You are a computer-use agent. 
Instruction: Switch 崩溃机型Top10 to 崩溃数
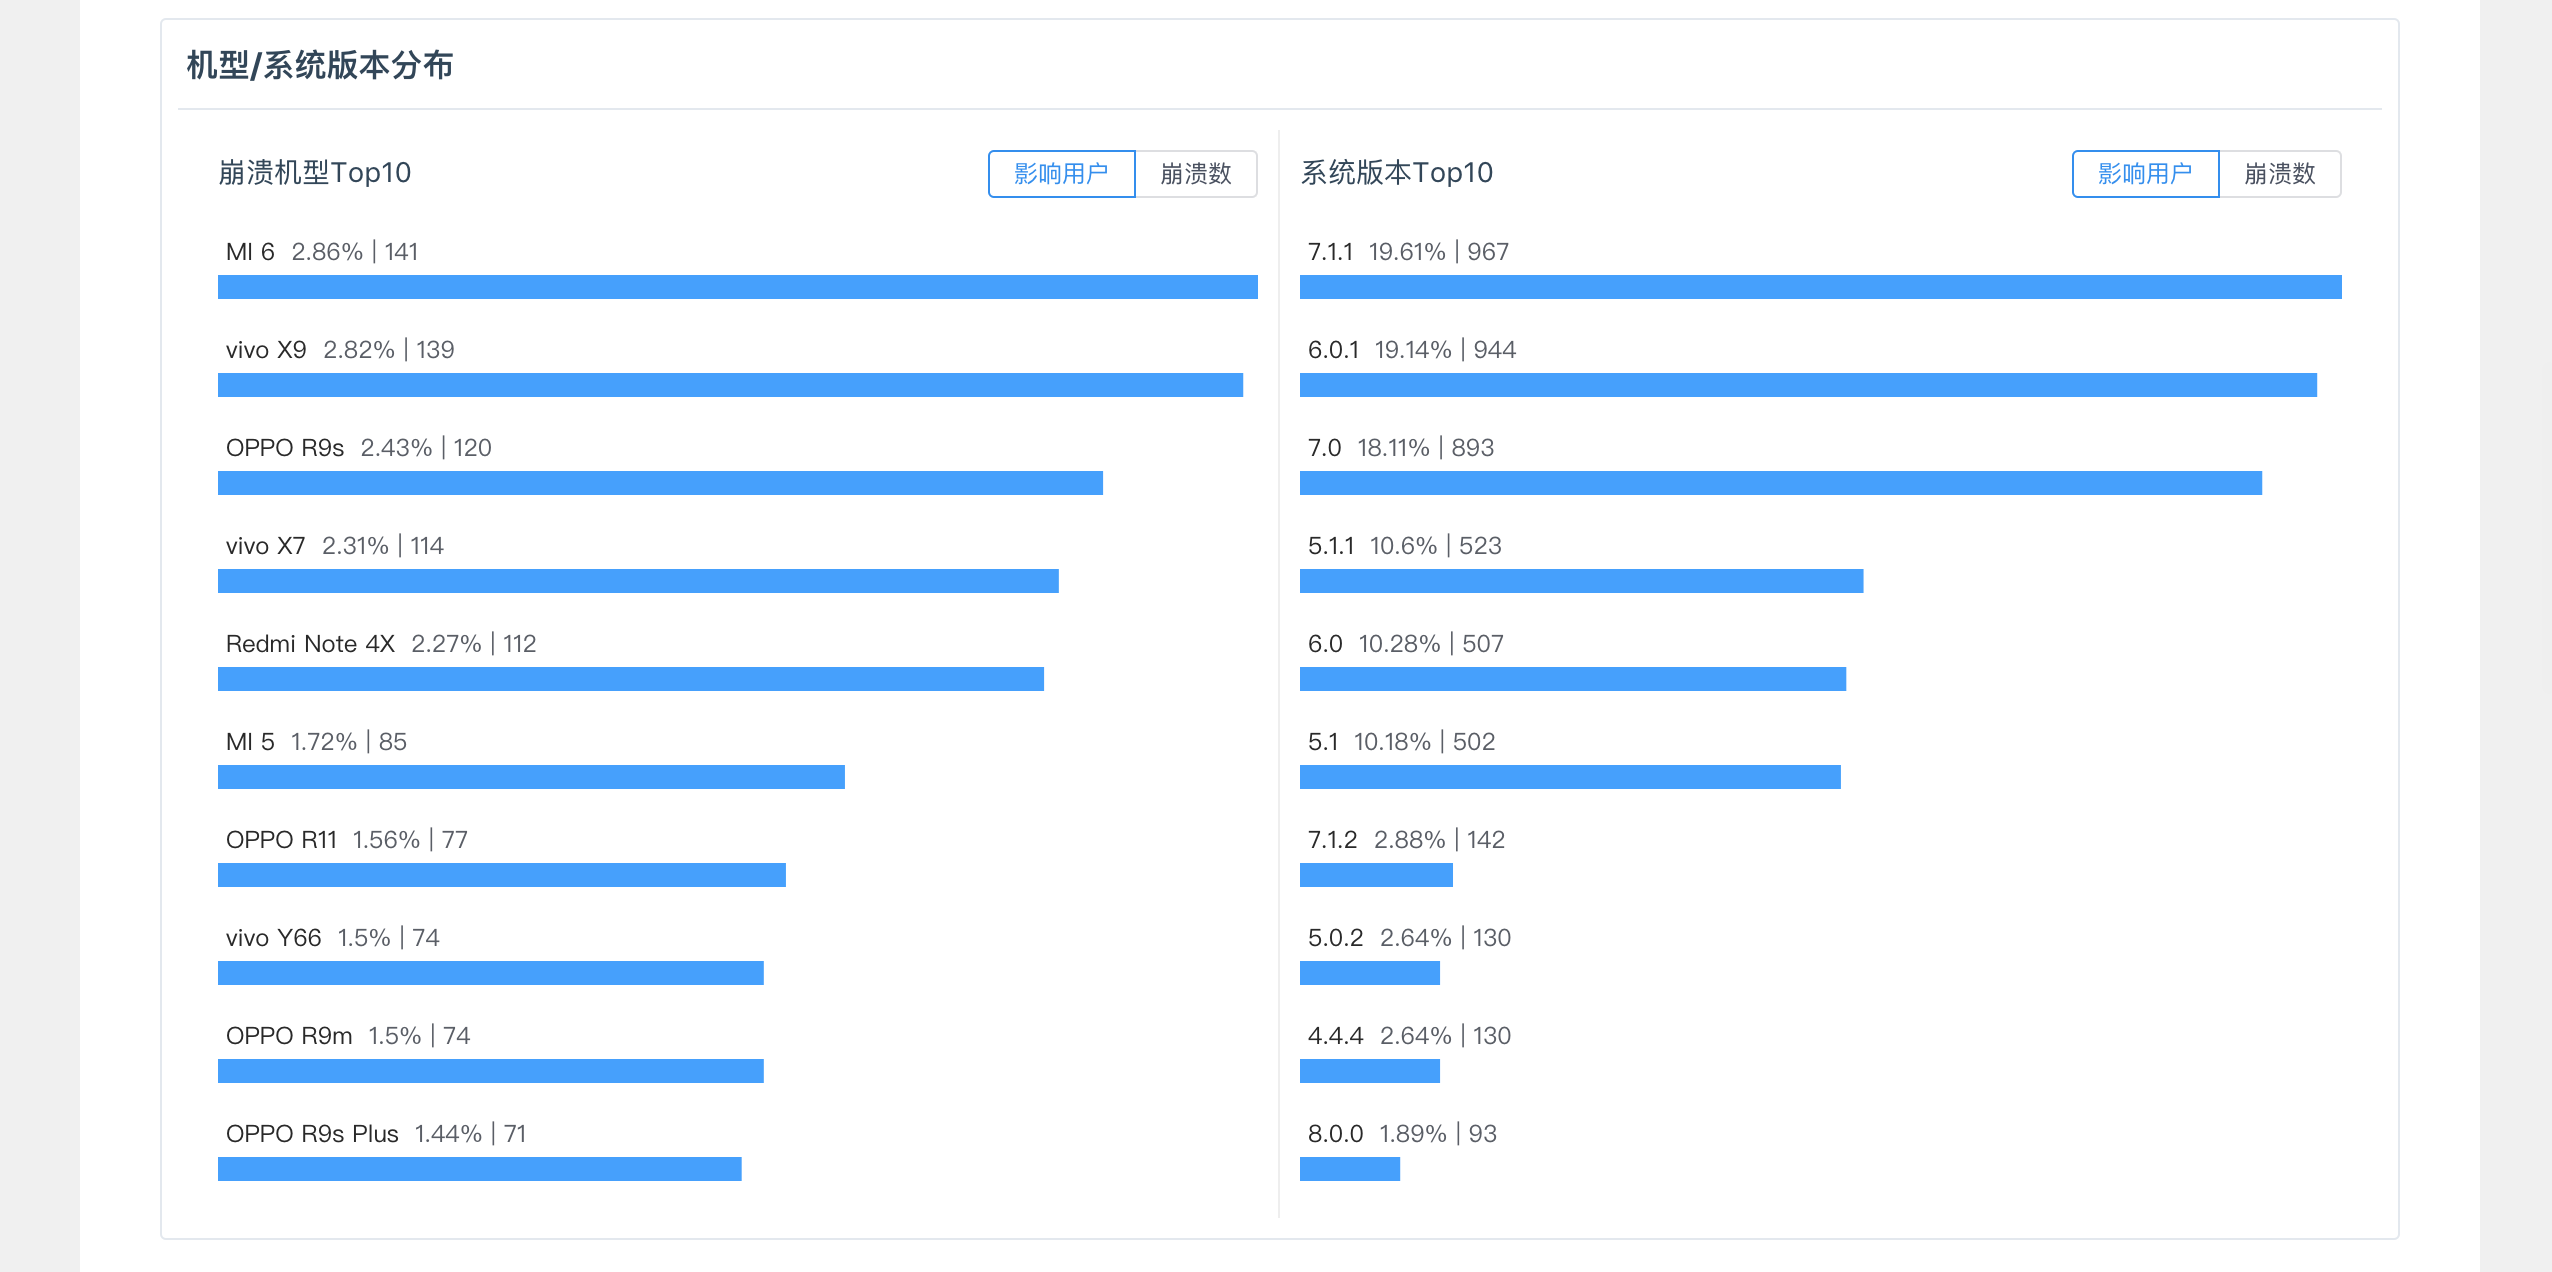point(1195,174)
